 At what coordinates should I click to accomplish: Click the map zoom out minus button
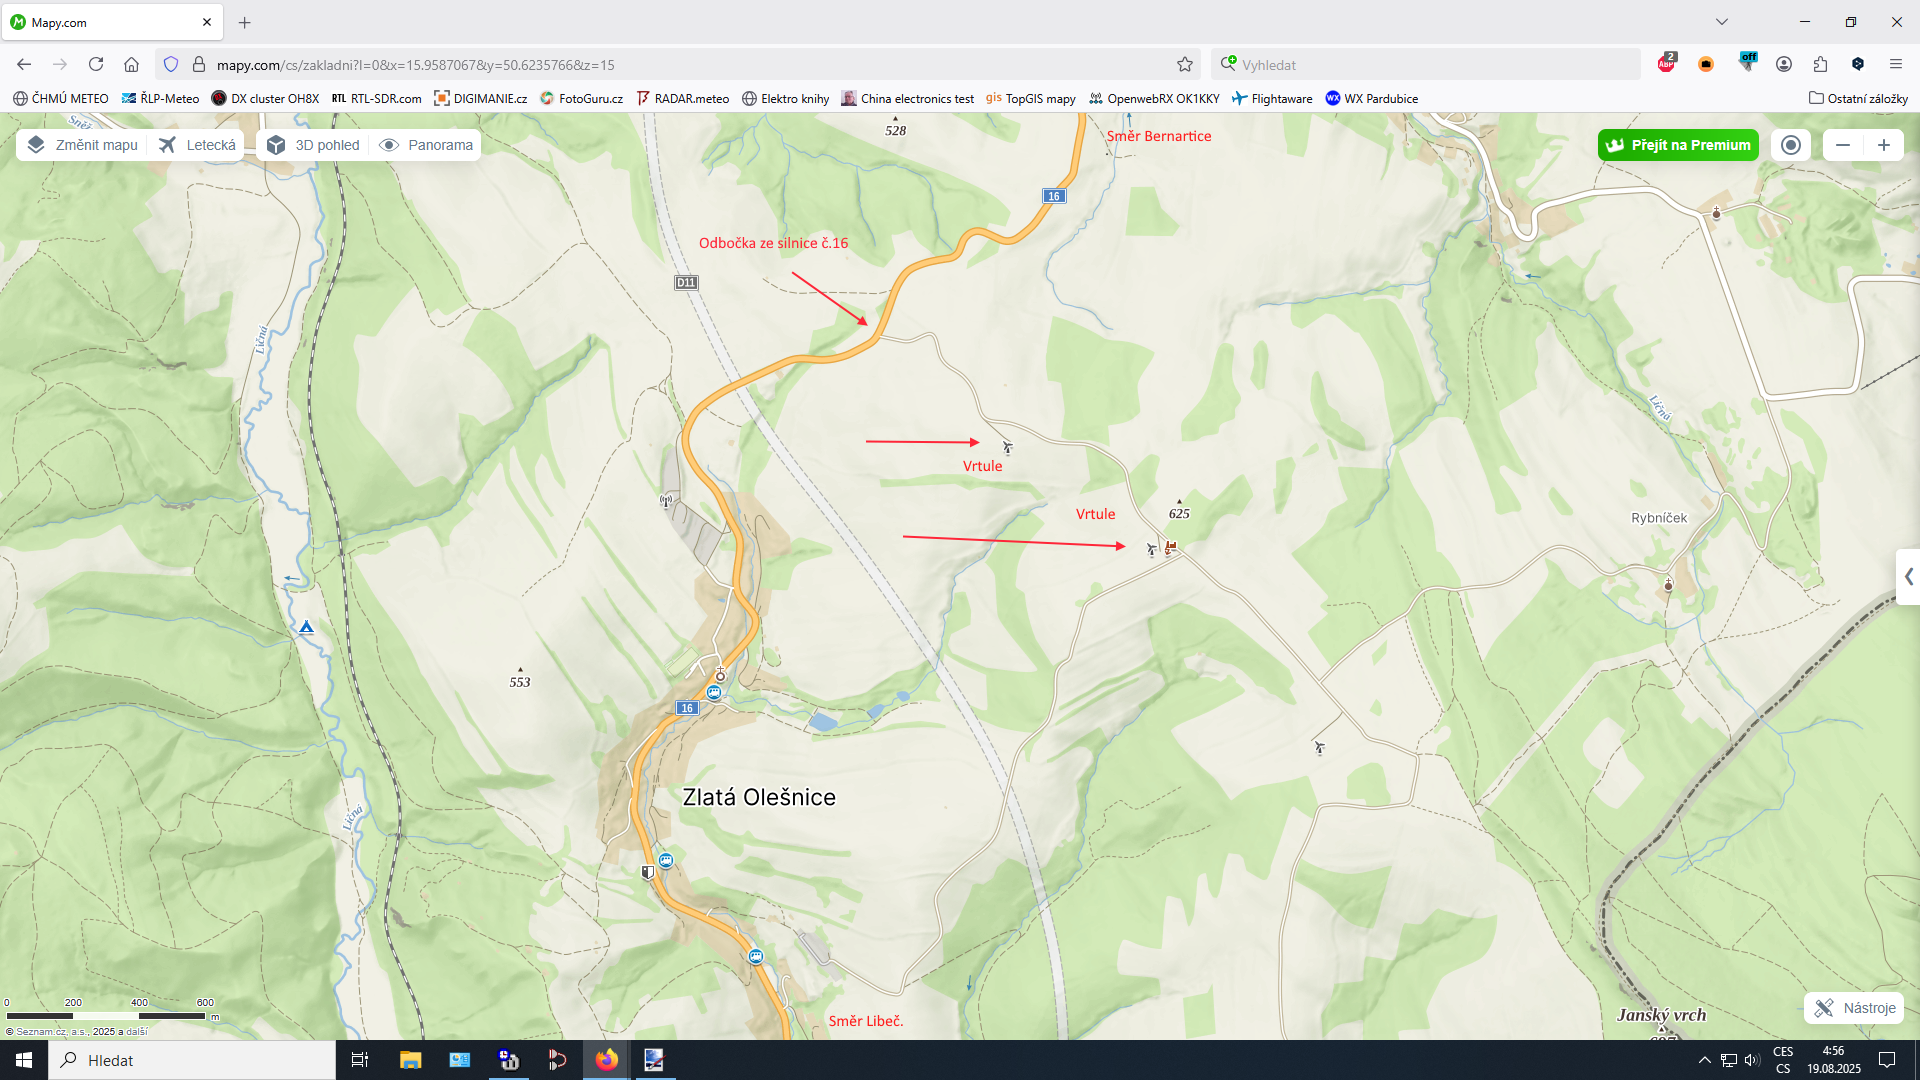(1843, 145)
